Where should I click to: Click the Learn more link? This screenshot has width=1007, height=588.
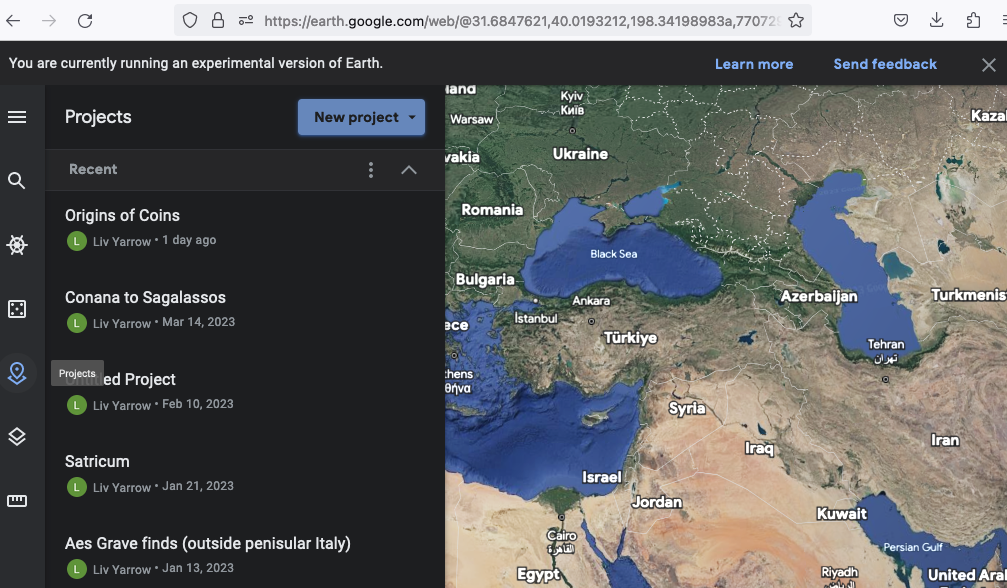pos(753,64)
